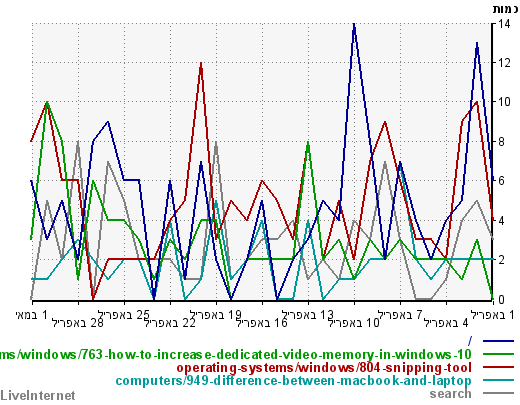Click the gray legend line swatch
Screen dimensions: 520x405
click(x=498, y=393)
